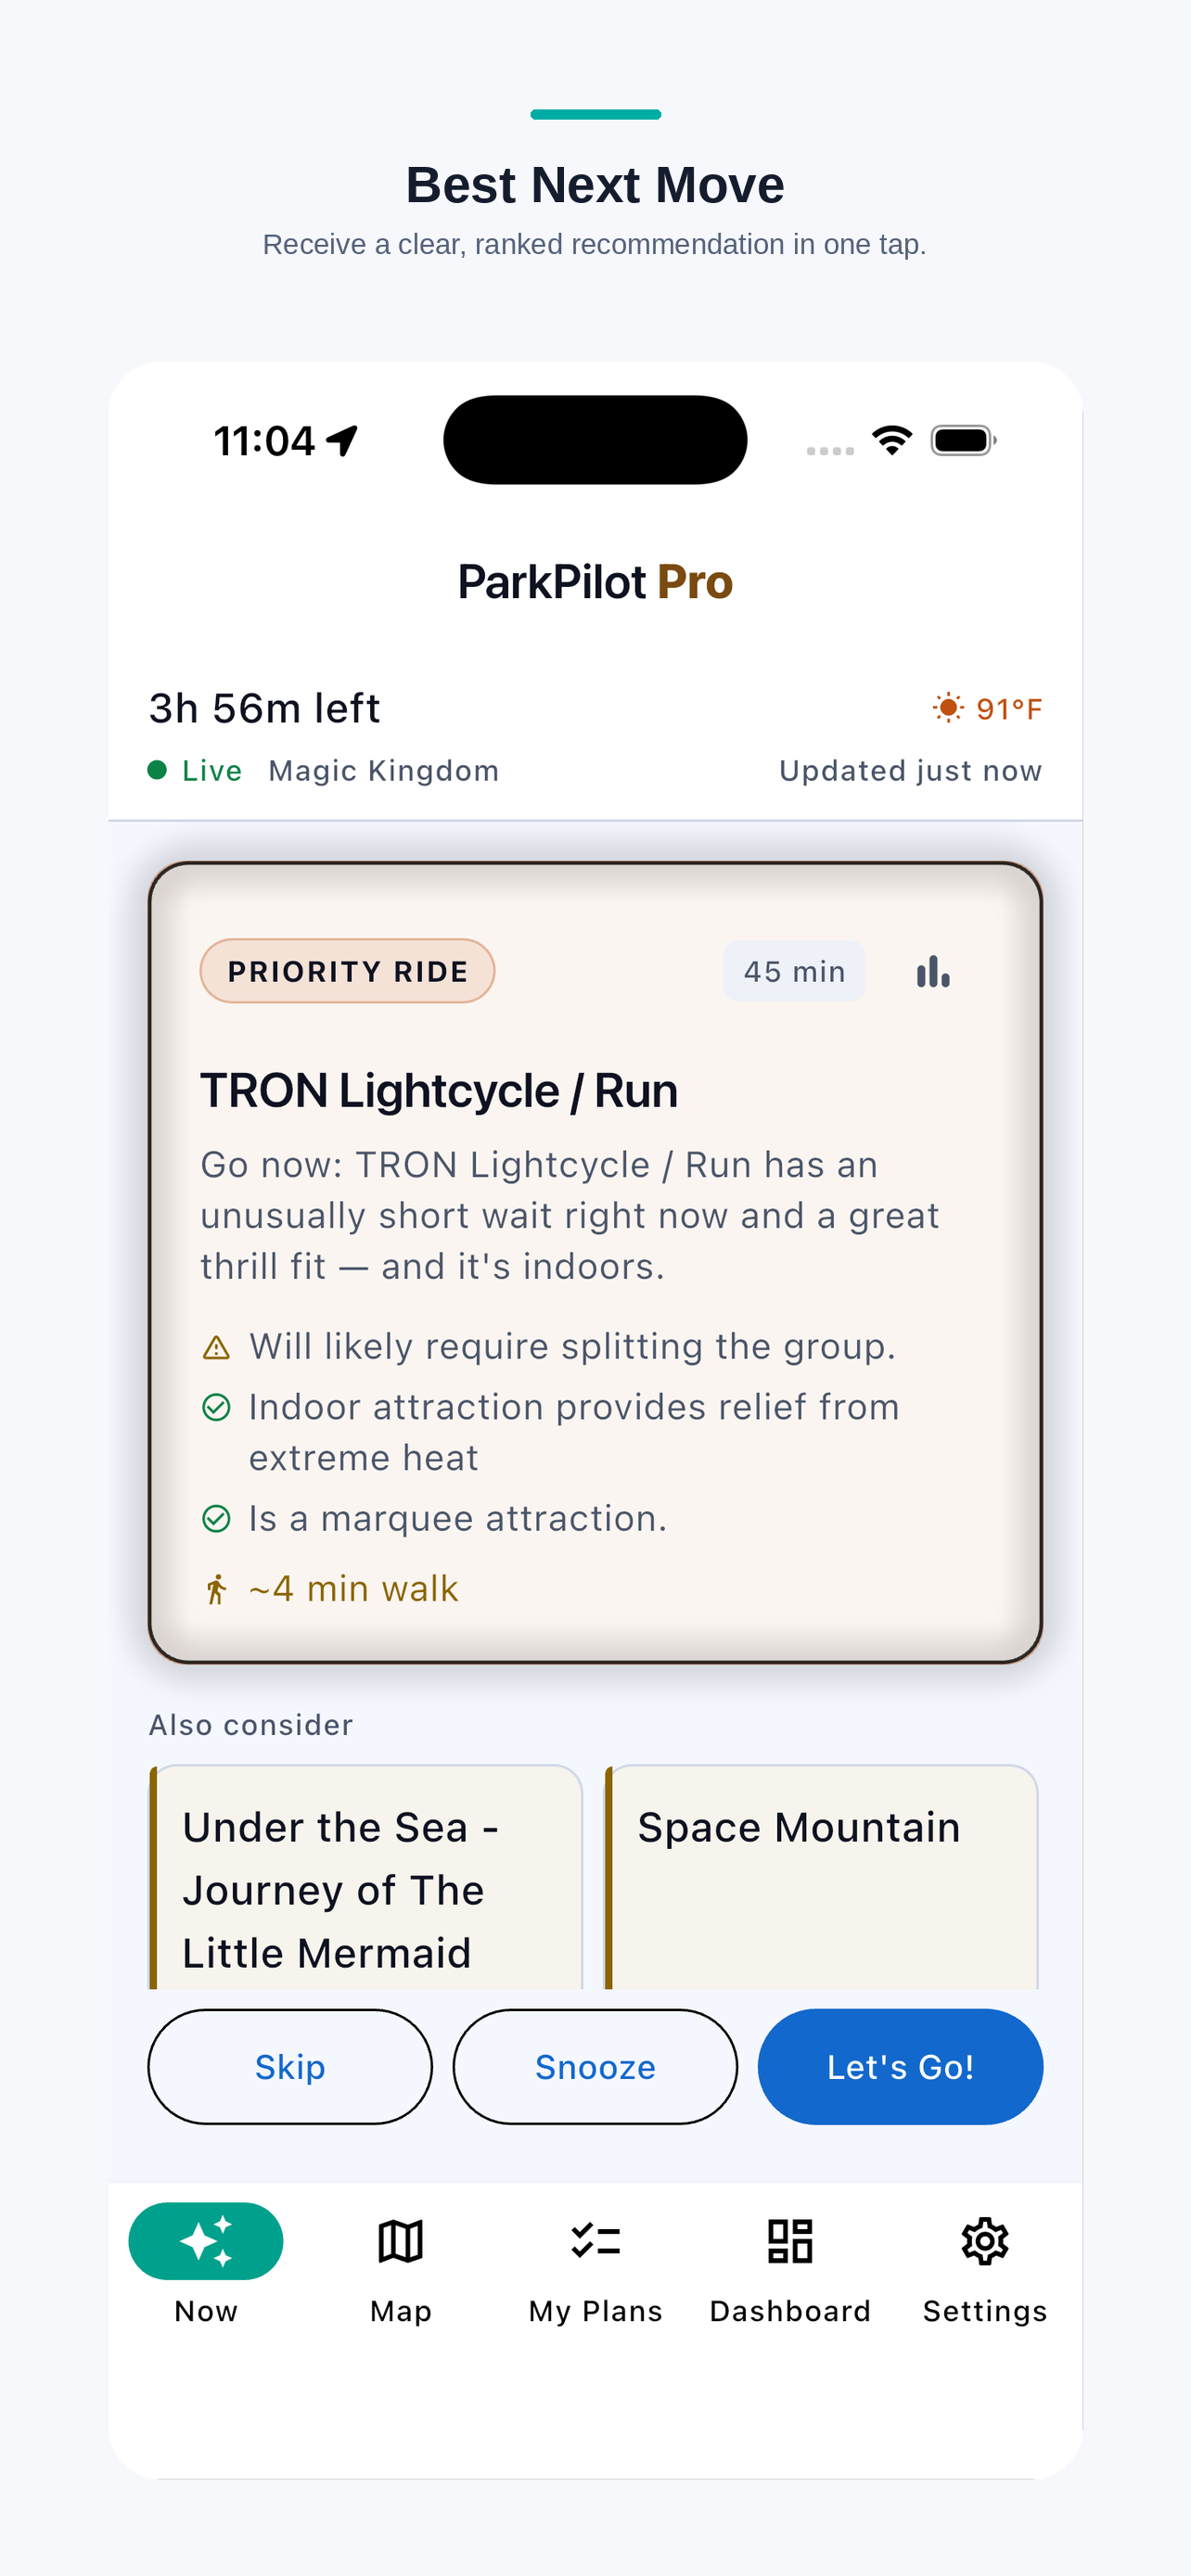Tap the 45 min wait chip
1191x2576 pixels.
pos(794,971)
